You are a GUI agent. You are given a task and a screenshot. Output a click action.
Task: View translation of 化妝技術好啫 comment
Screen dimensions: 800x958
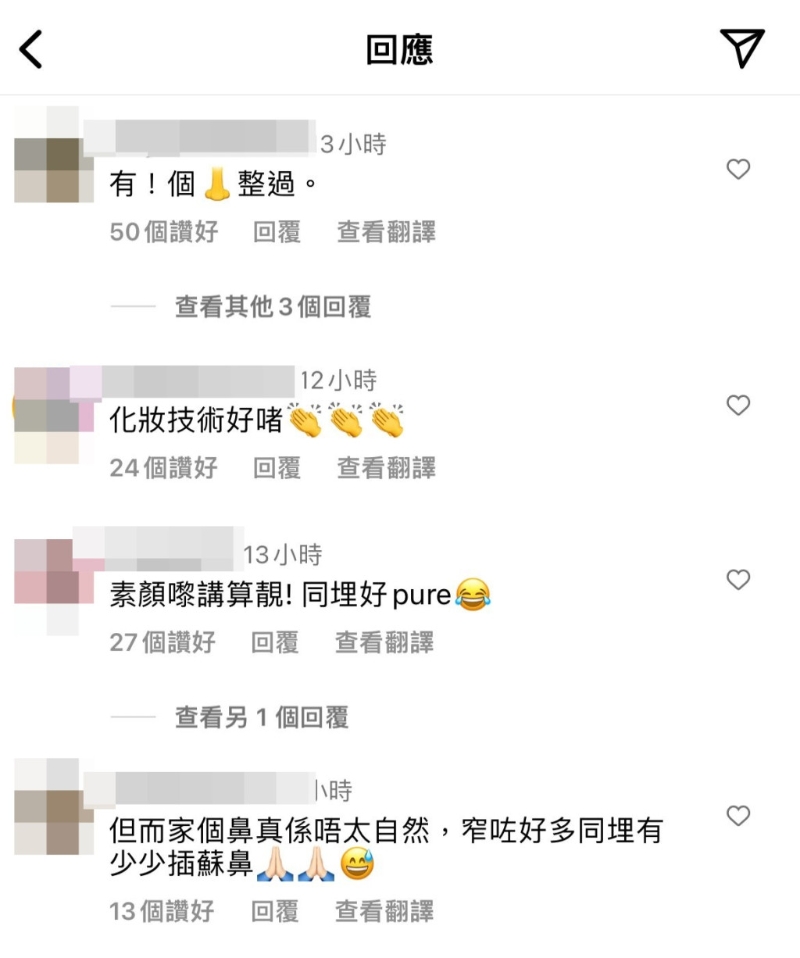pyautogui.click(x=386, y=468)
